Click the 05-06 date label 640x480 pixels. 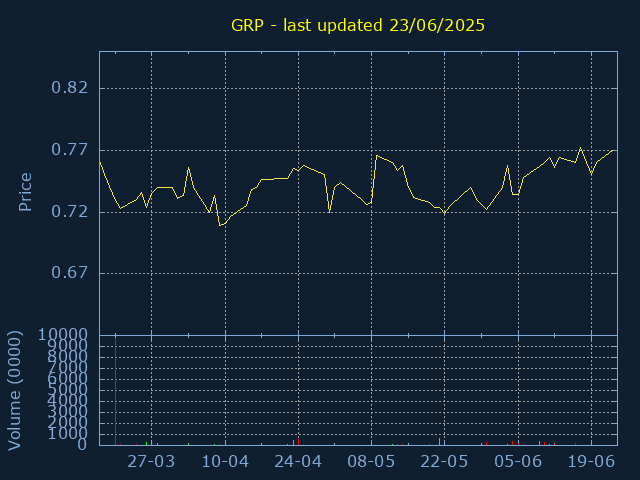(x=518, y=462)
